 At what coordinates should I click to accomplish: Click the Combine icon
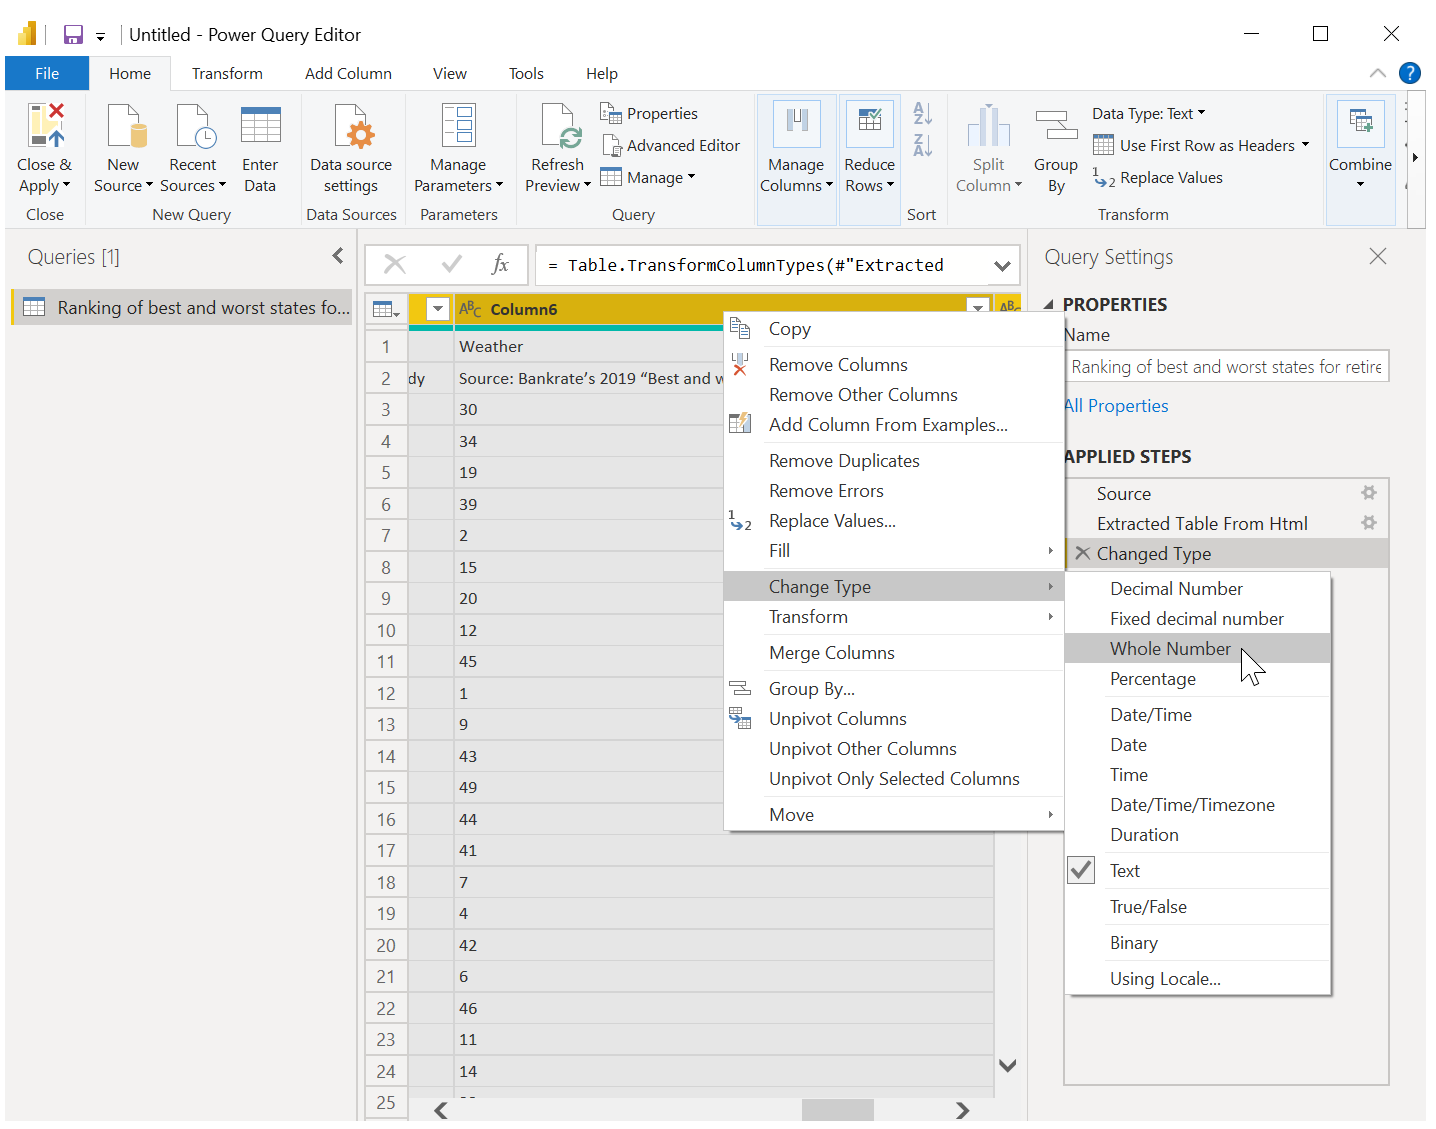coord(1360,124)
